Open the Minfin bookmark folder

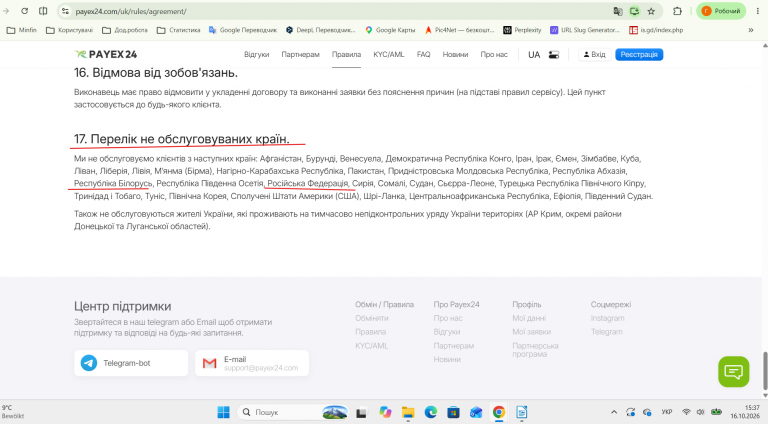(x=22, y=30)
